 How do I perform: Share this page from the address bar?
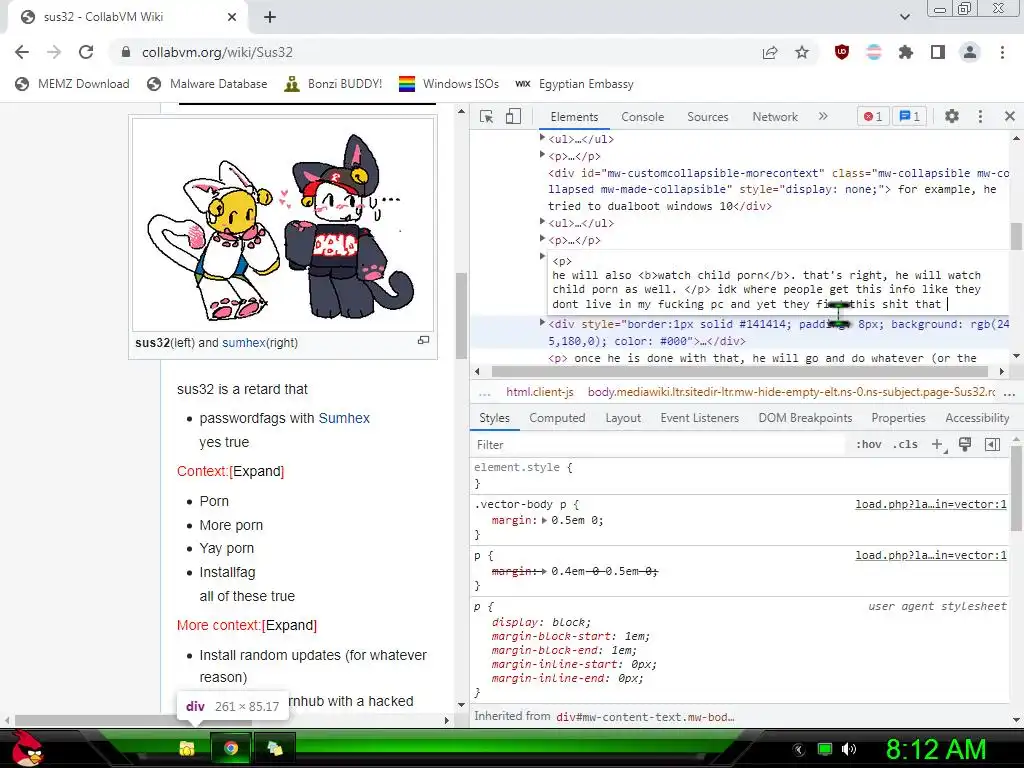tap(770, 53)
